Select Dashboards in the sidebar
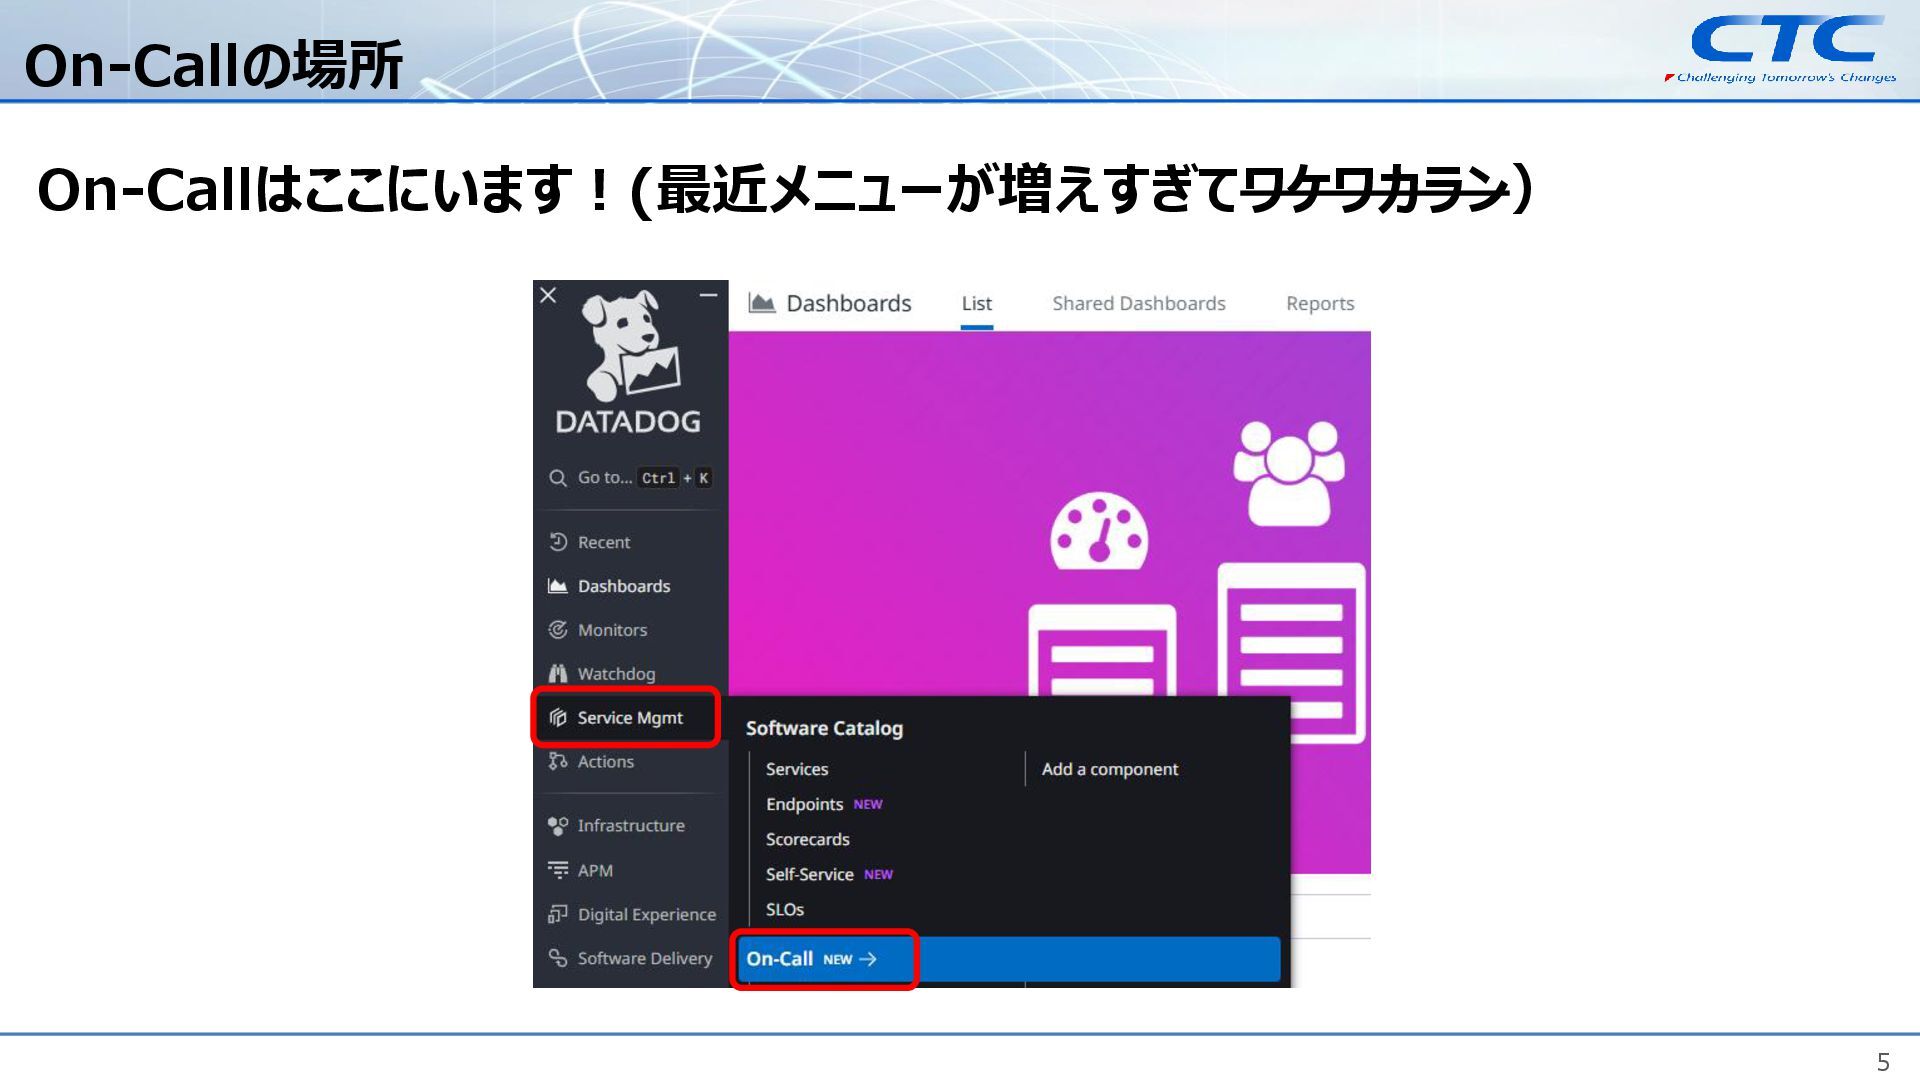Image resolution: width=1920 pixels, height=1080 pixels. [x=624, y=586]
